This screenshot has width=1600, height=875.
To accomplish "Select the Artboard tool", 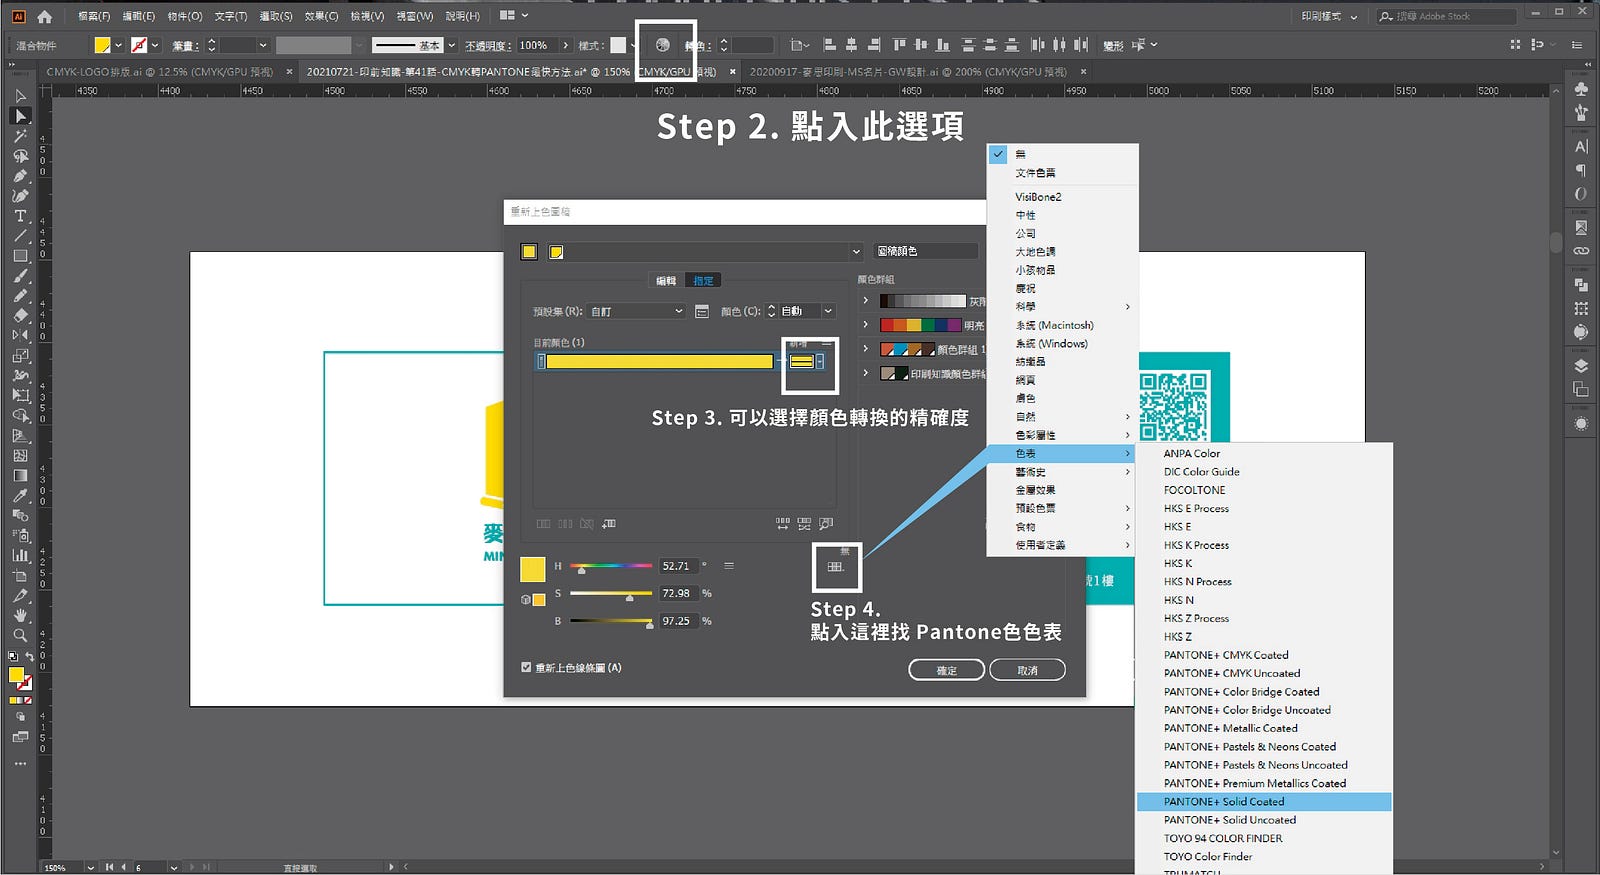I will (20, 575).
